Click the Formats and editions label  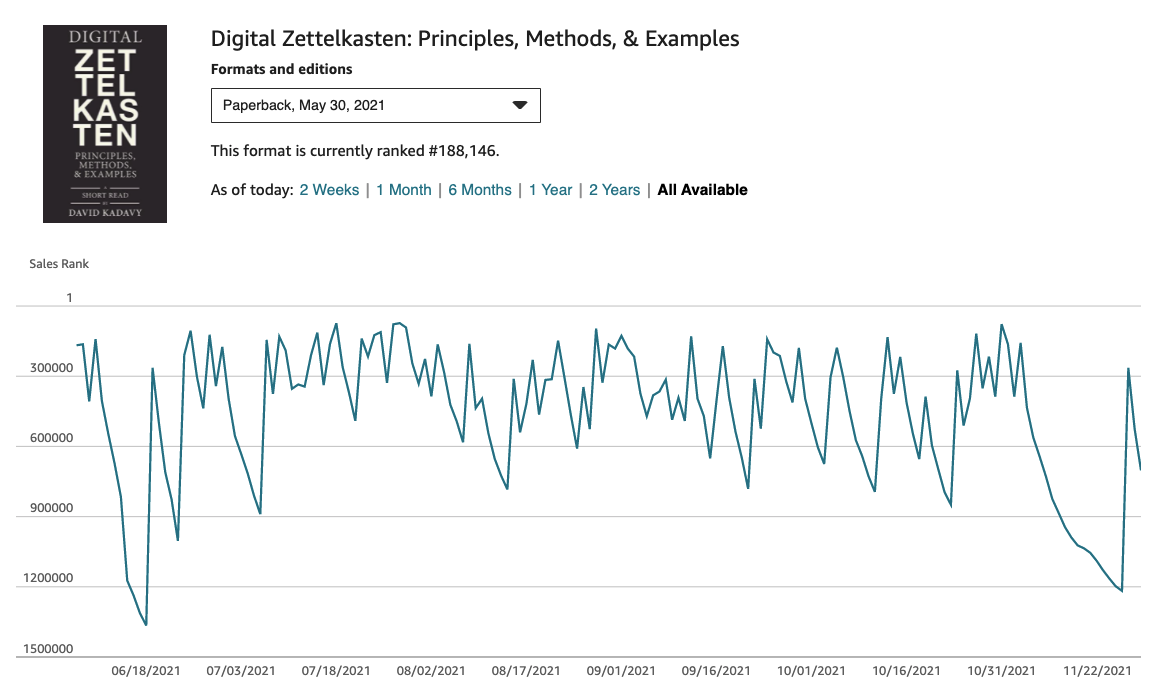pos(281,70)
